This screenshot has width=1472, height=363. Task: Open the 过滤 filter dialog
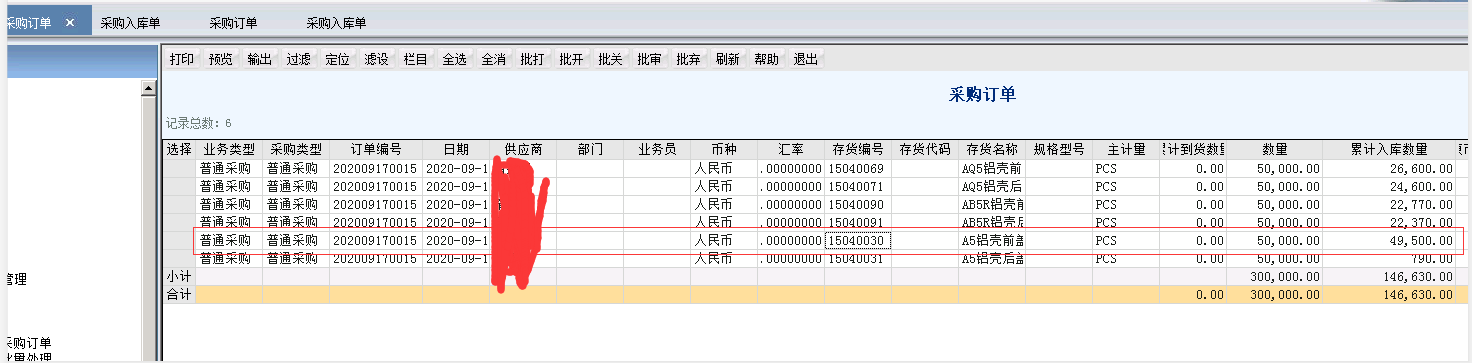[299, 60]
